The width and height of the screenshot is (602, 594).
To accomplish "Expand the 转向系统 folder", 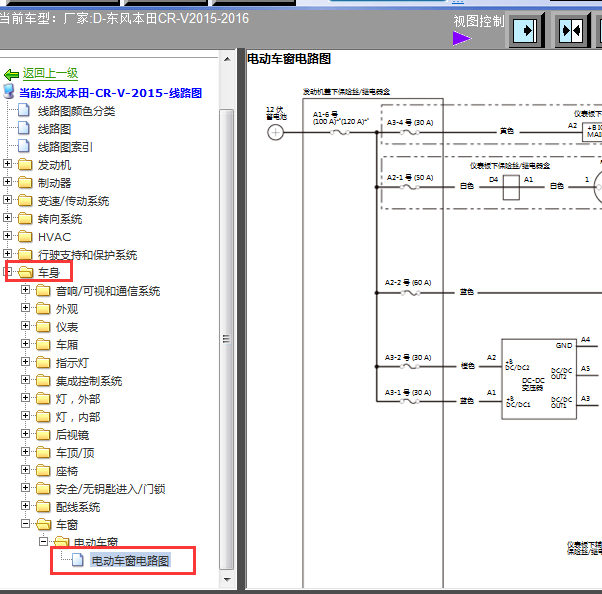I will coord(7,218).
